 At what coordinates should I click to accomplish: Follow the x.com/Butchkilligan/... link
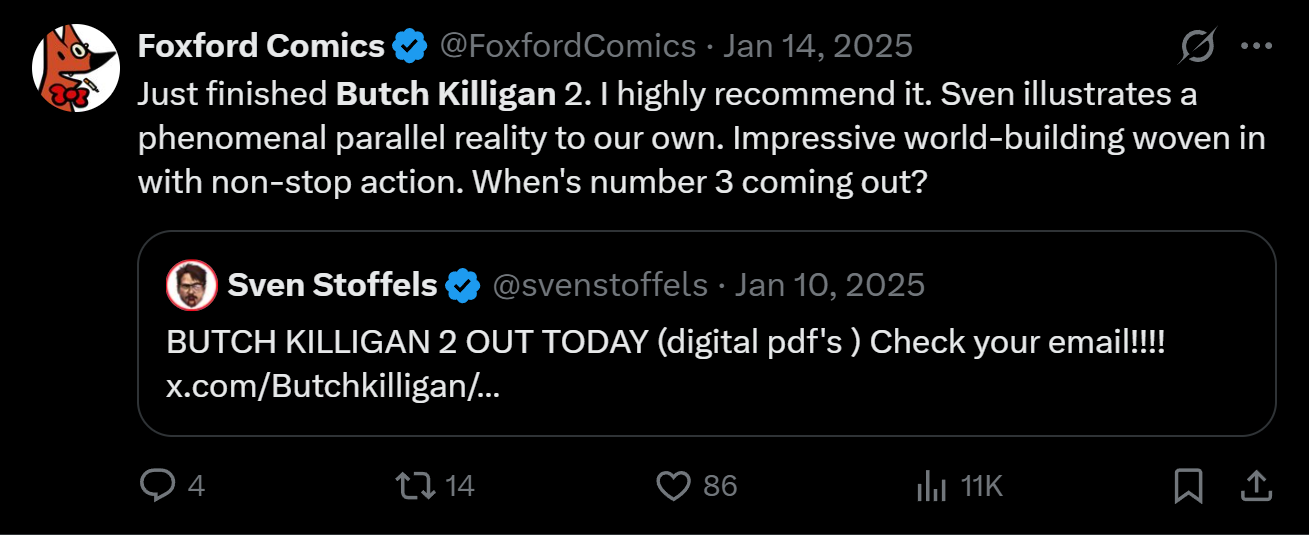(x=332, y=386)
